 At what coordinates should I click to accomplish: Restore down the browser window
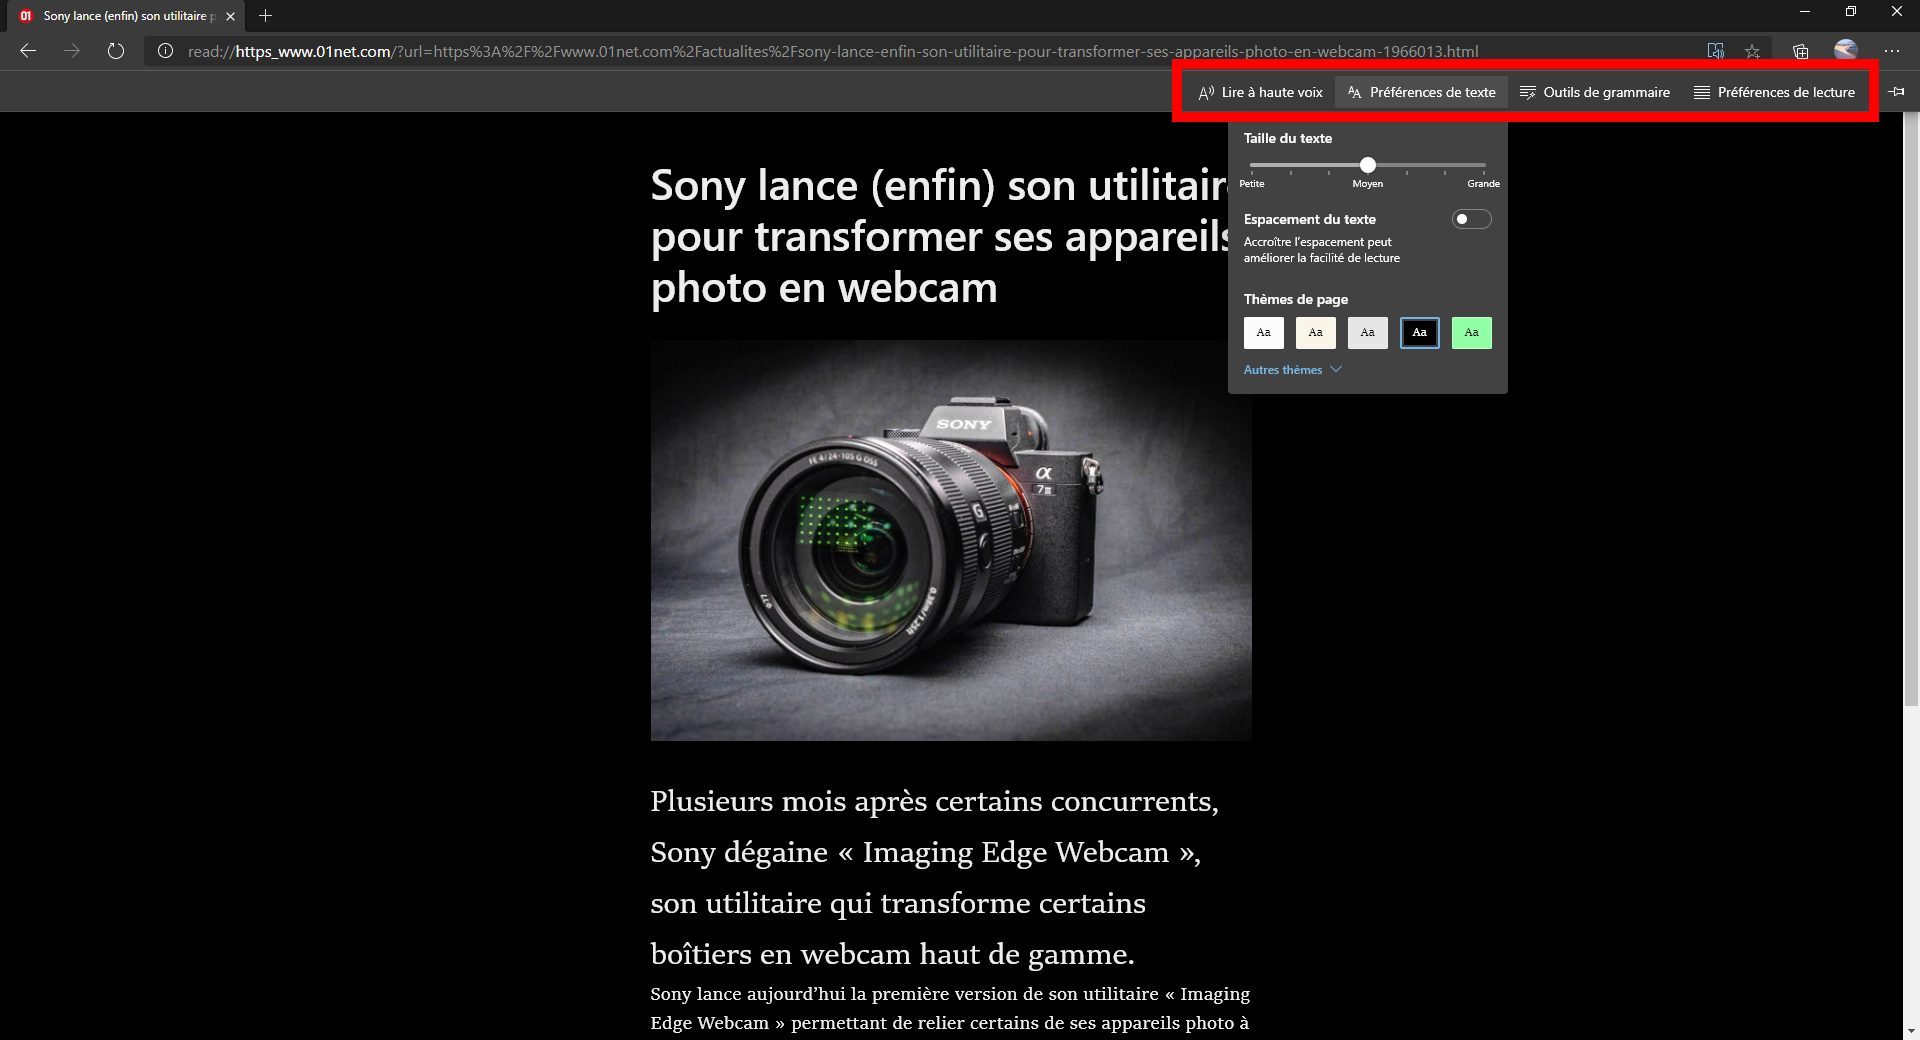1851,12
